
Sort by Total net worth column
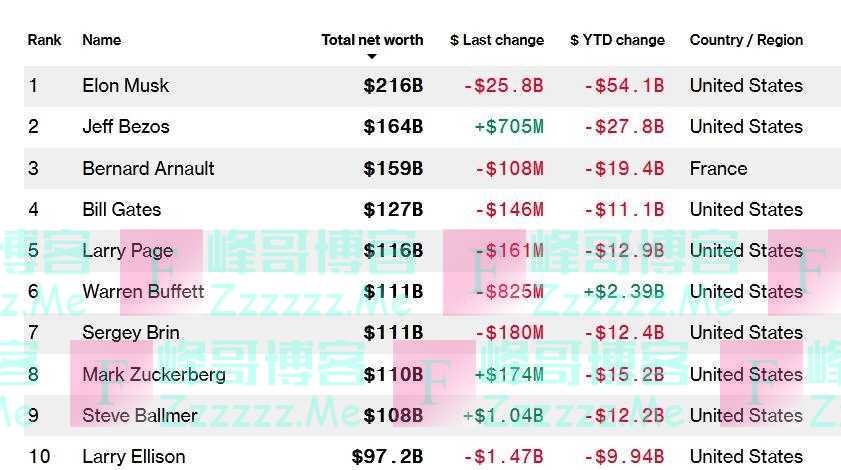pos(372,40)
